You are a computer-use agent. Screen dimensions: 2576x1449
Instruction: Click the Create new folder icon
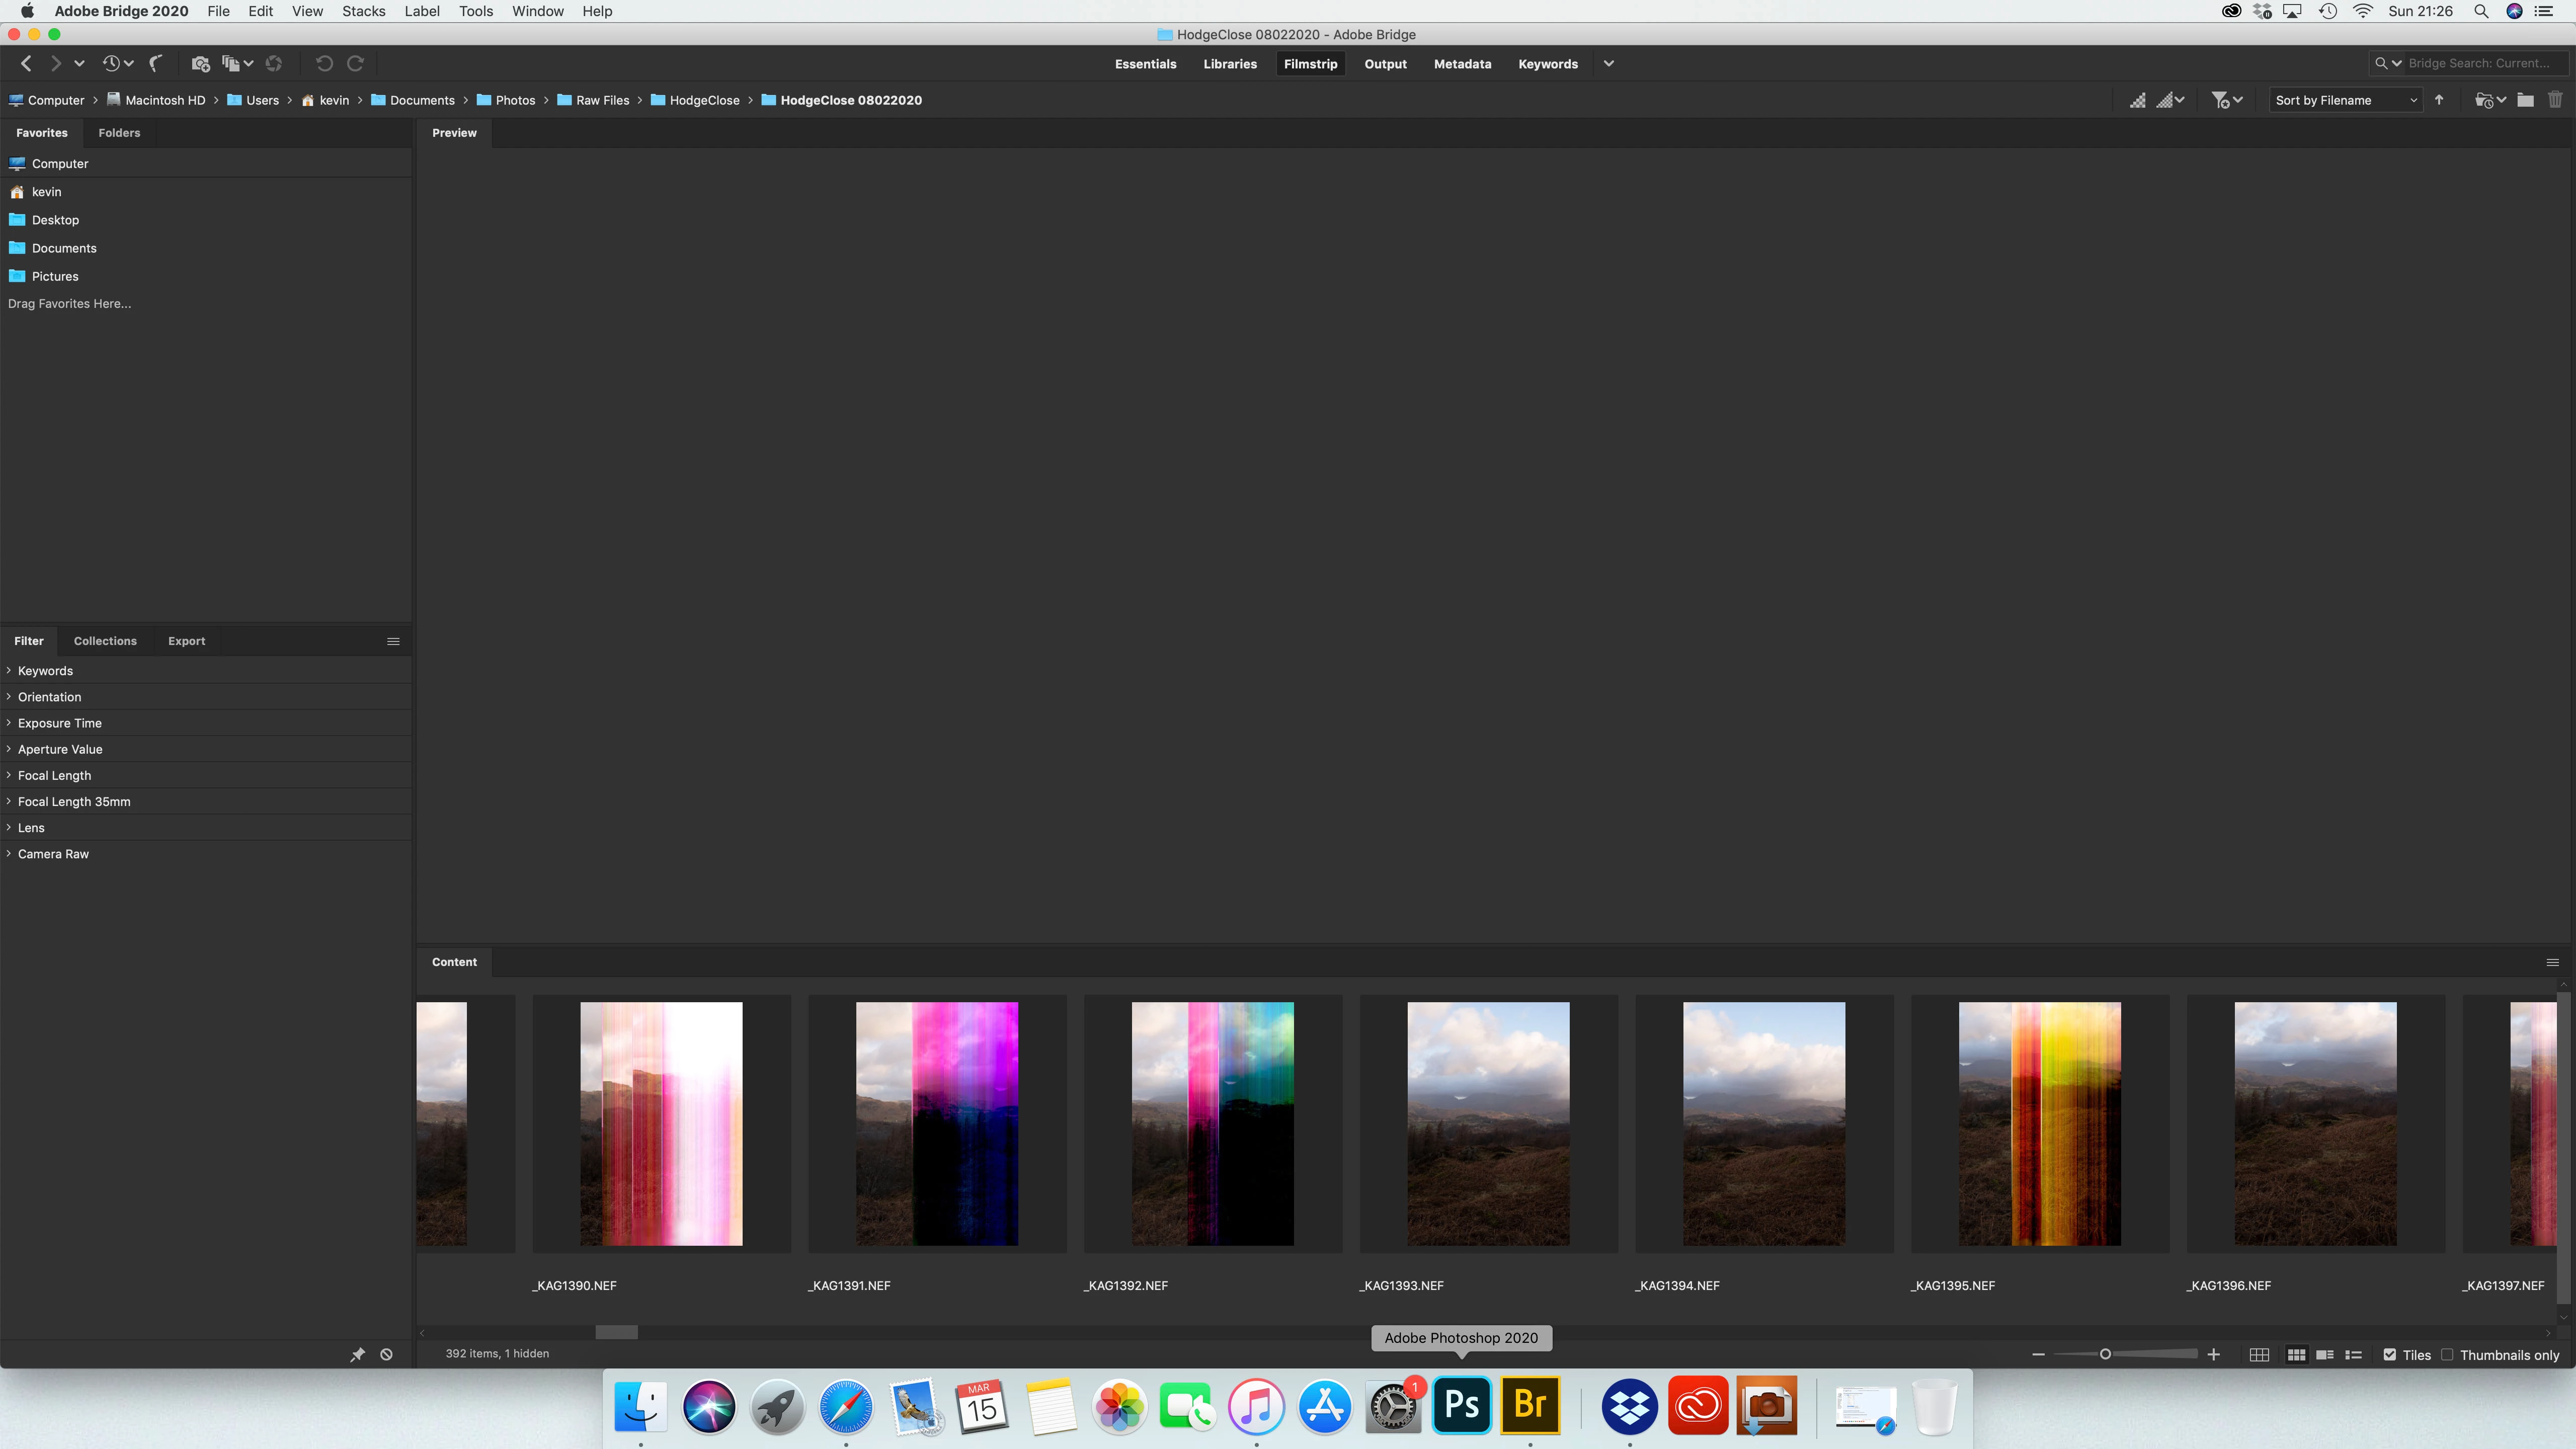click(2525, 100)
